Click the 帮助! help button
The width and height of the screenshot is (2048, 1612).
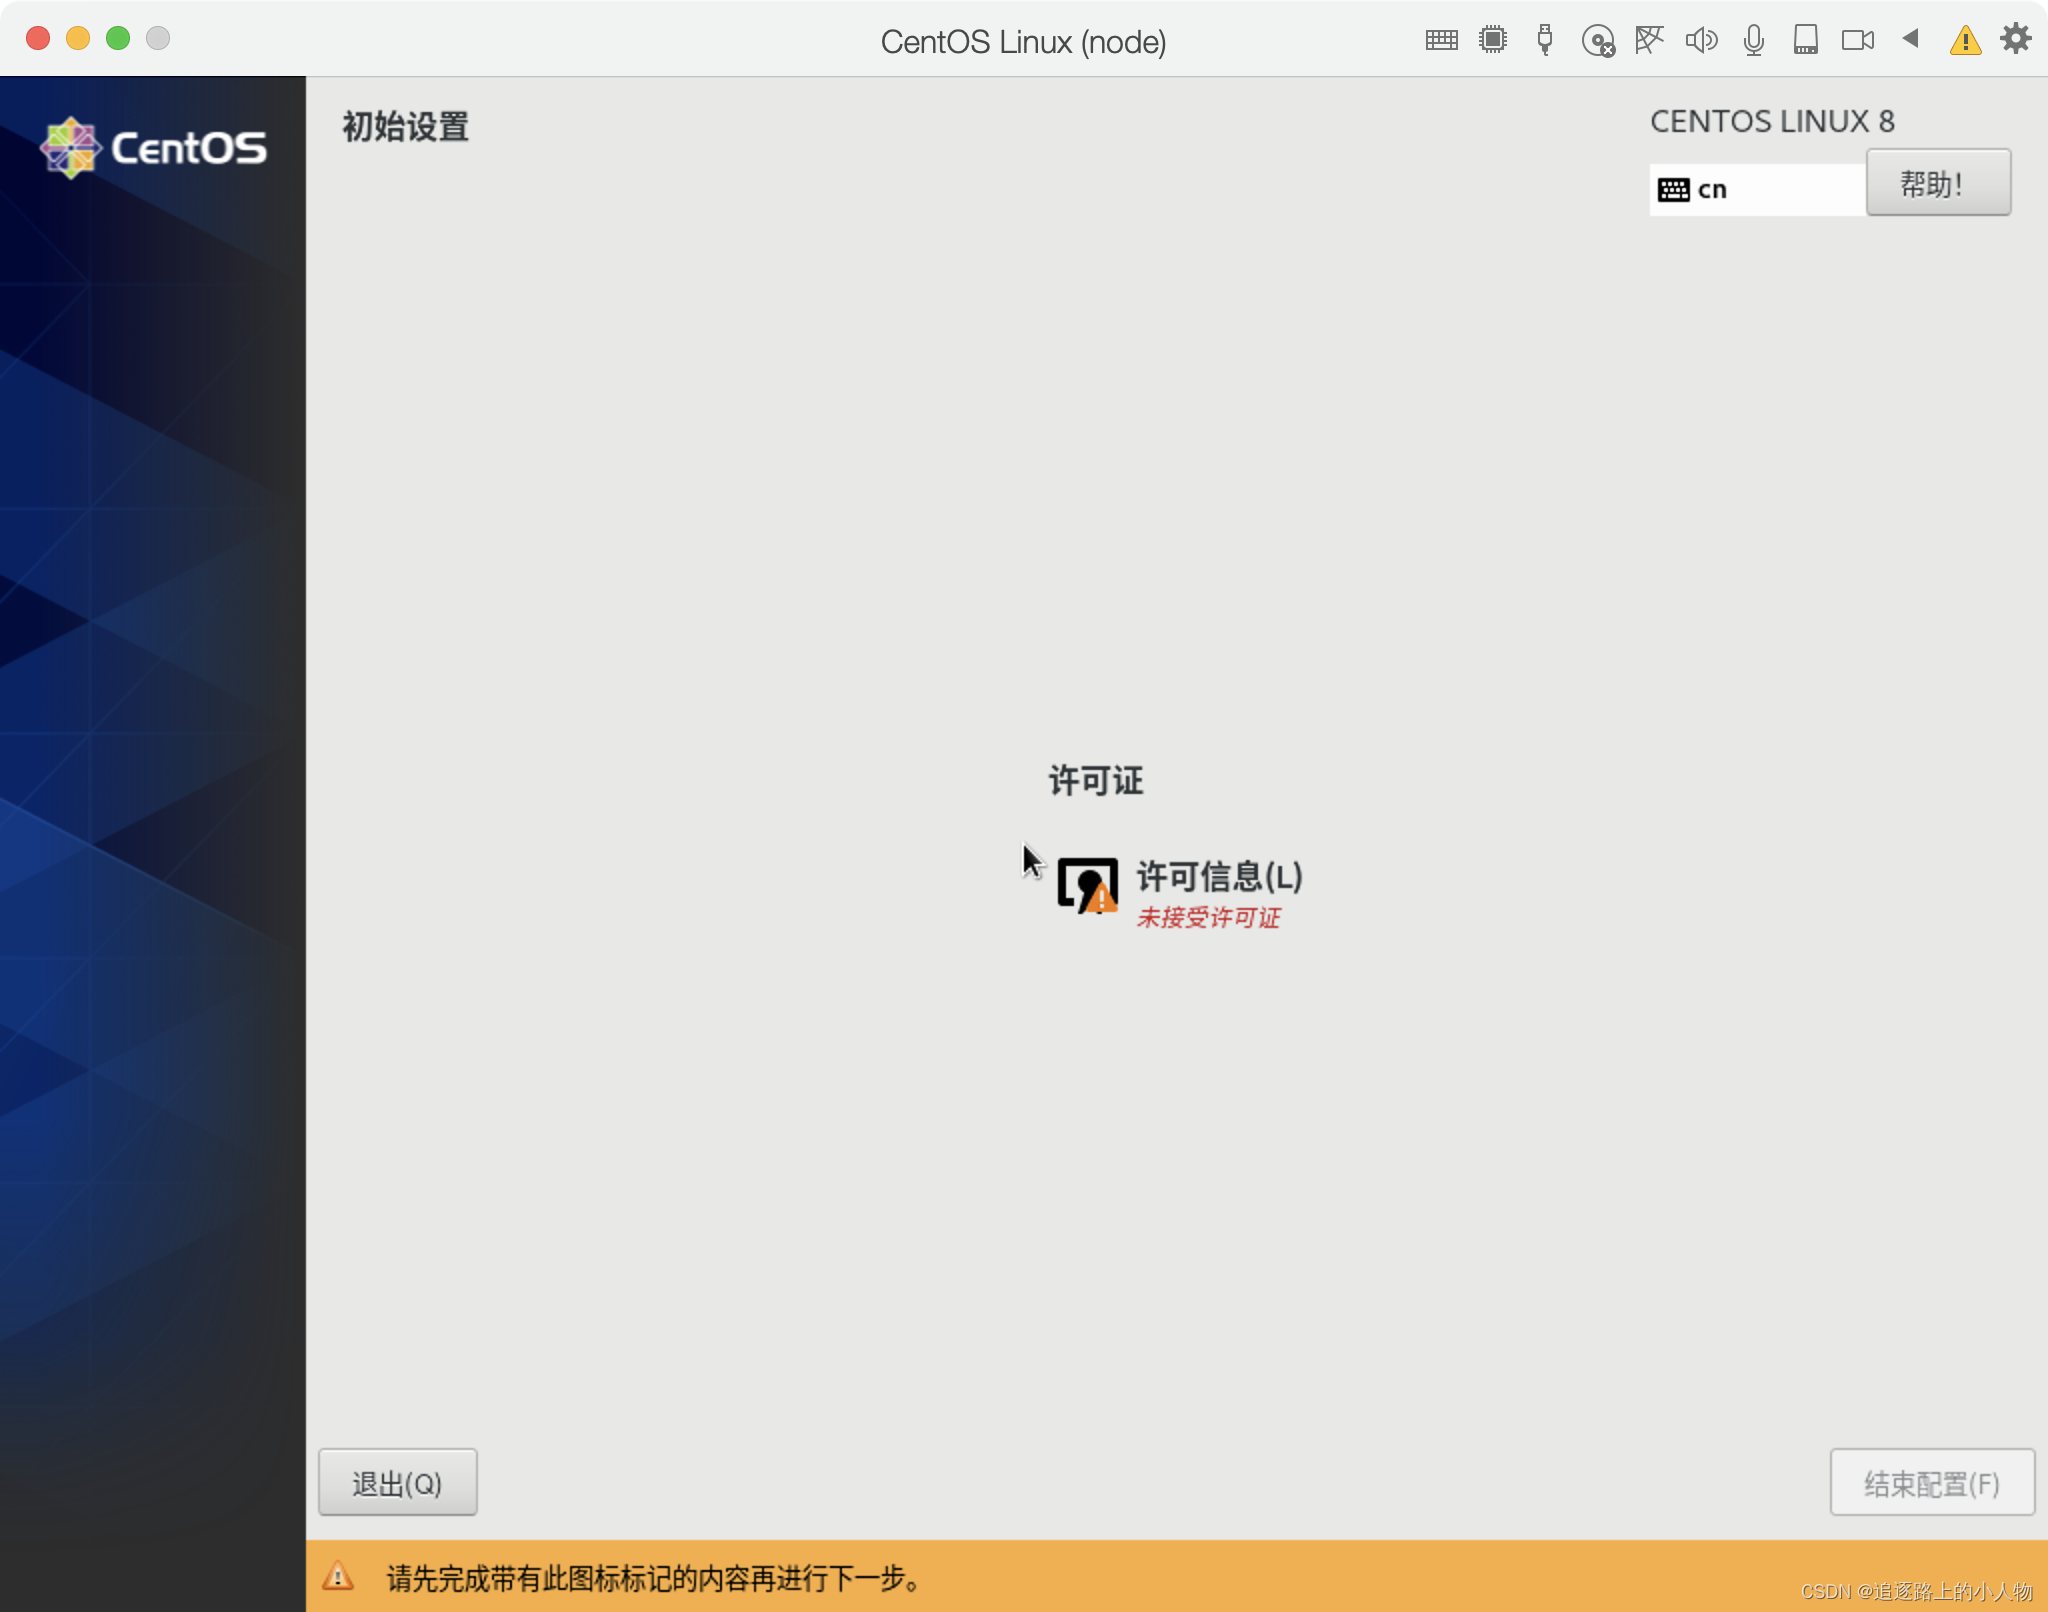click(1938, 183)
